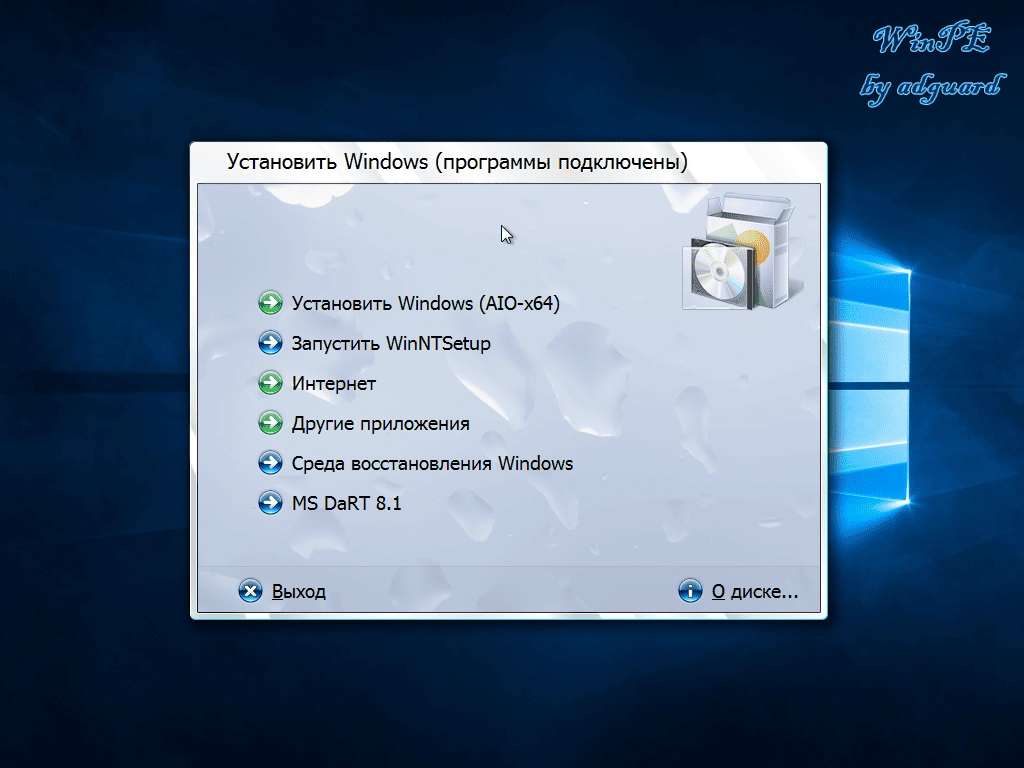This screenshot has width=1024, height=768.
Task: Click the software box and CD image
Action: tap(743, 251)
